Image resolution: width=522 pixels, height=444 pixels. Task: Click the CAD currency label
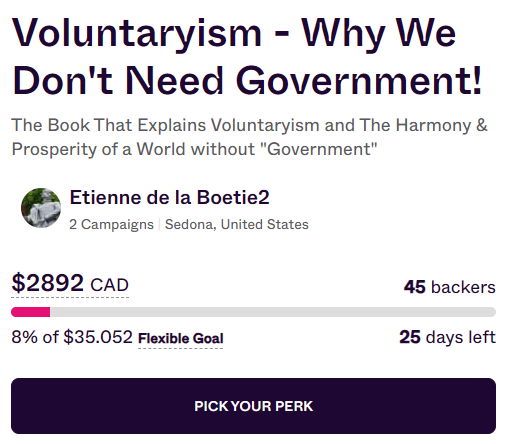109,285
